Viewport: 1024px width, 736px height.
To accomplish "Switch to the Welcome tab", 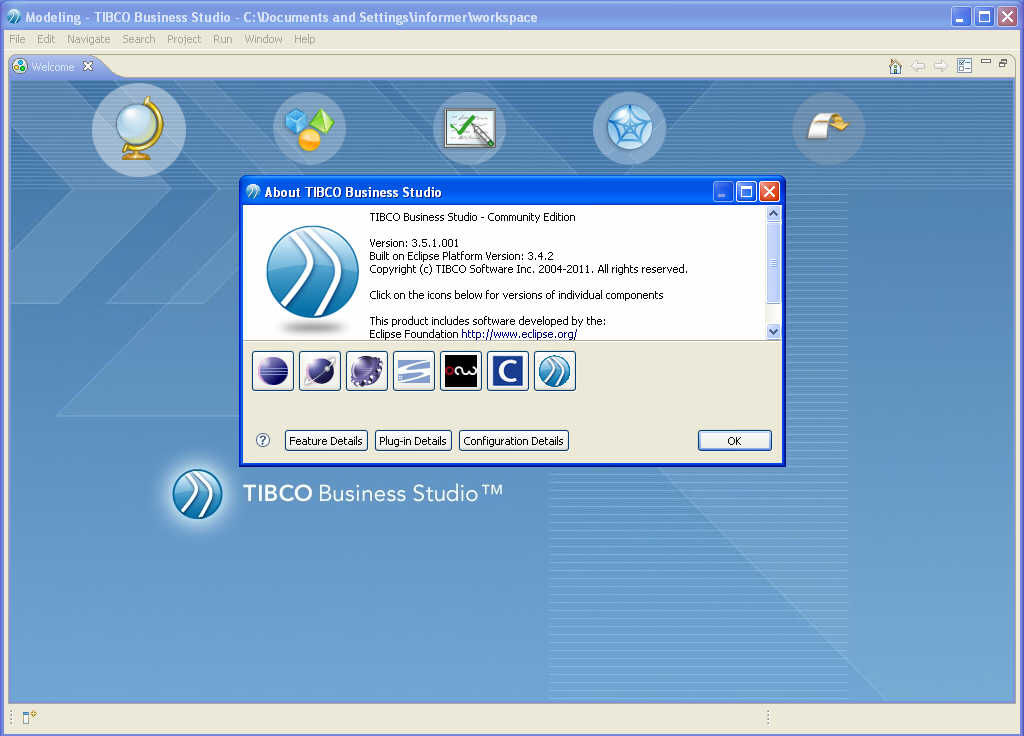I will point(50,66).
